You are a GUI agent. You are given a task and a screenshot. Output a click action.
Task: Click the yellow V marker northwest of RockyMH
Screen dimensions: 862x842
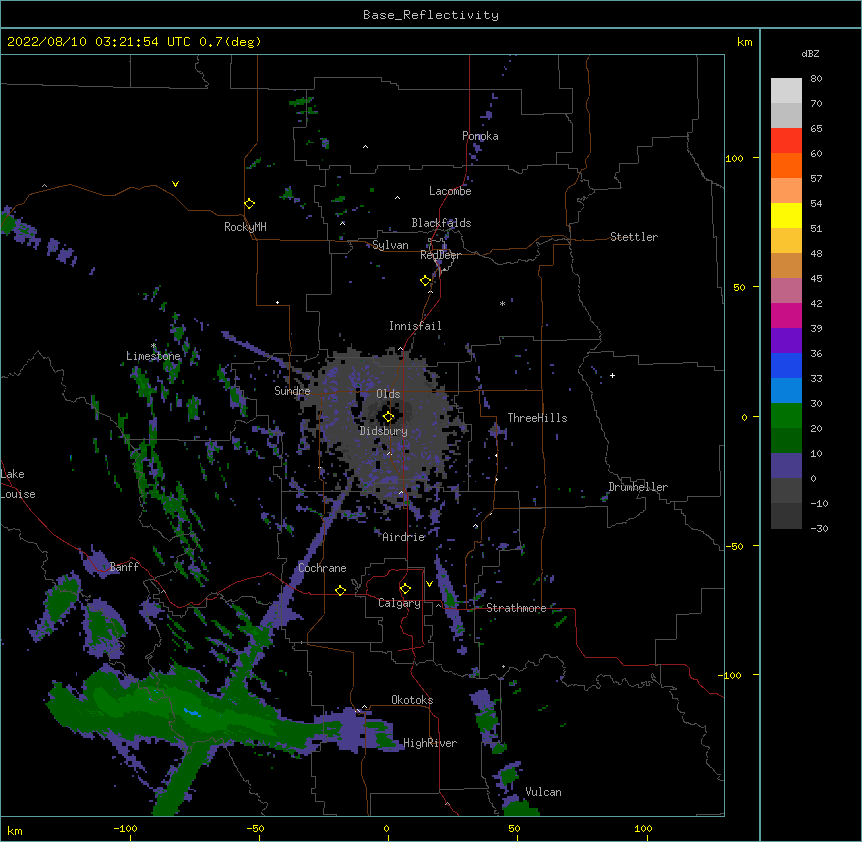tap(175, 184)
